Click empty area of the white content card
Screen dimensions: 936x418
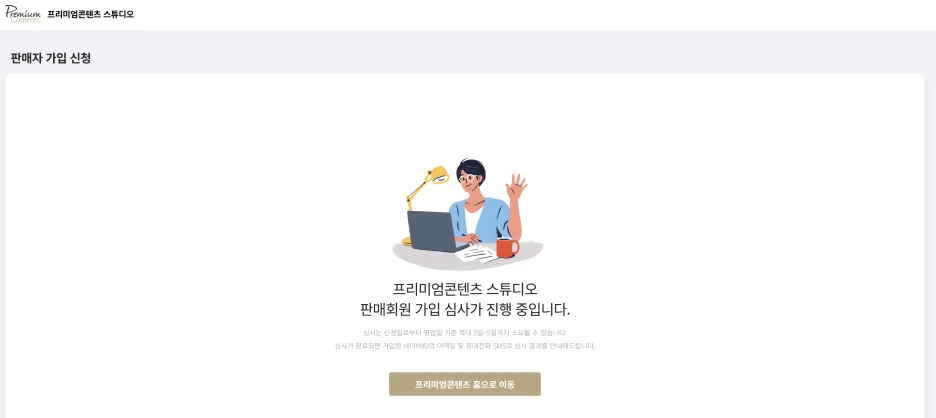coord(179,239)
